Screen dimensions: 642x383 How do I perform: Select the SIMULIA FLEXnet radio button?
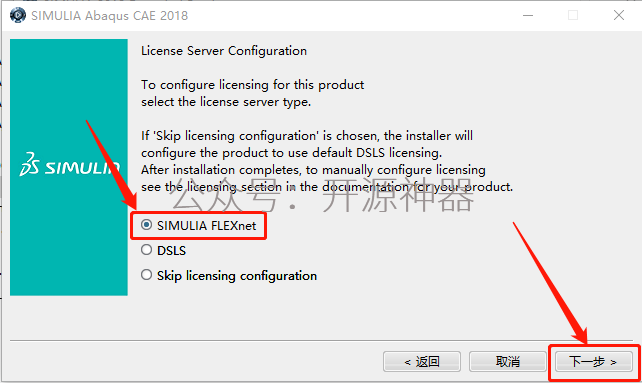click(146, 225)
